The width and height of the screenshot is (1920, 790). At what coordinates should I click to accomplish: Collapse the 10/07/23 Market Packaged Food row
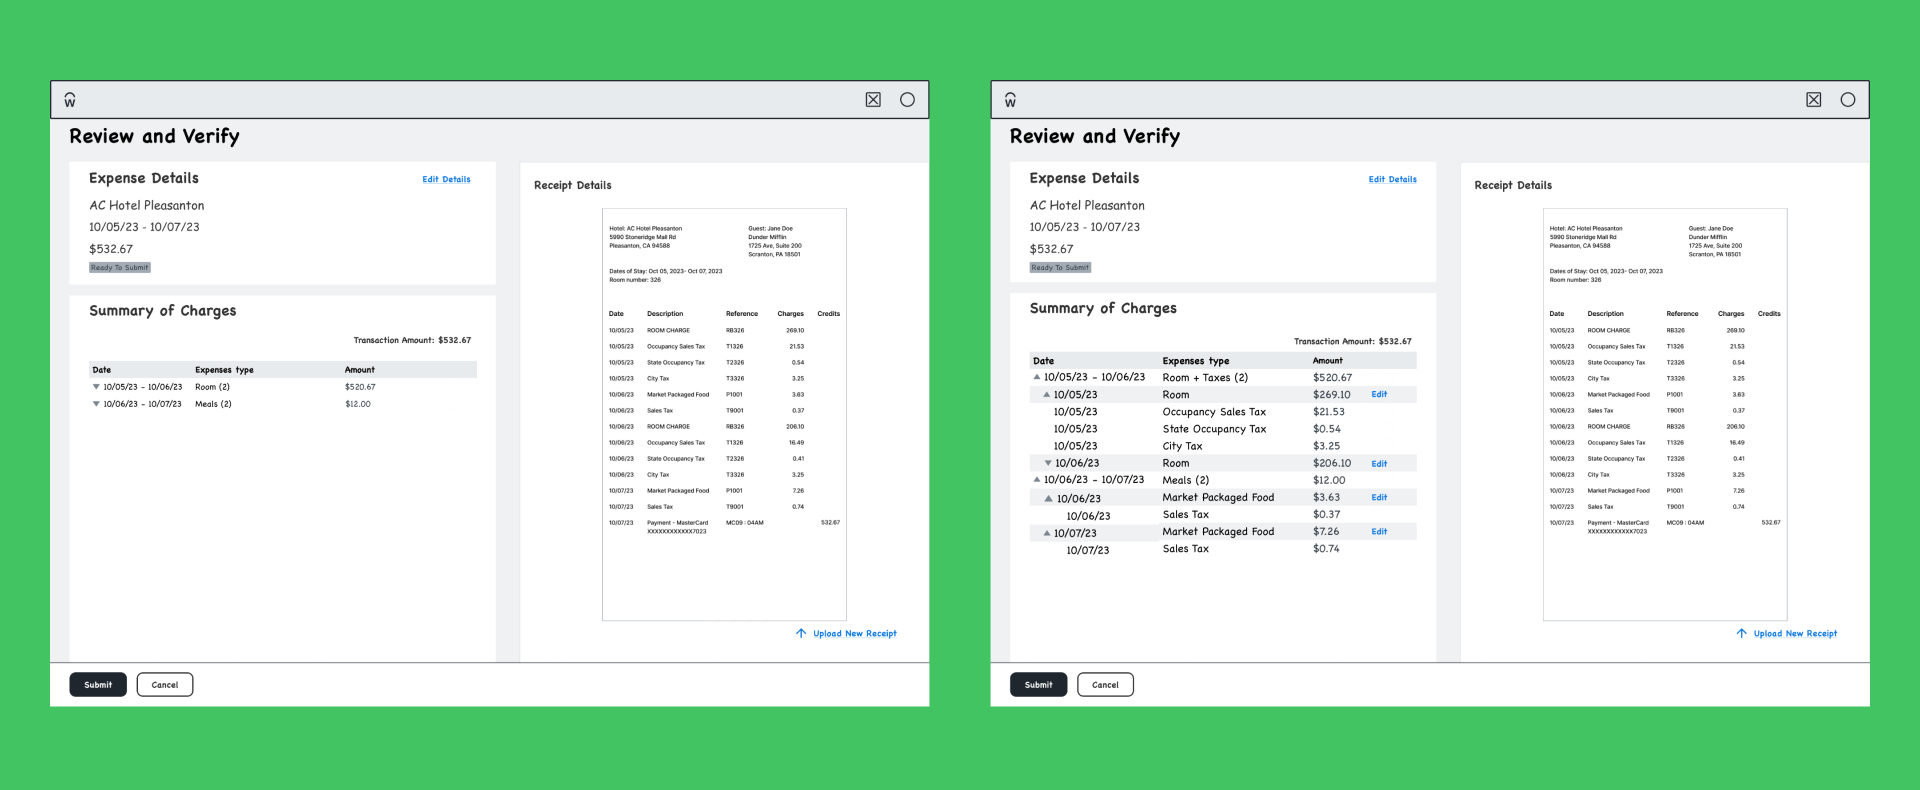point(1047,533)
